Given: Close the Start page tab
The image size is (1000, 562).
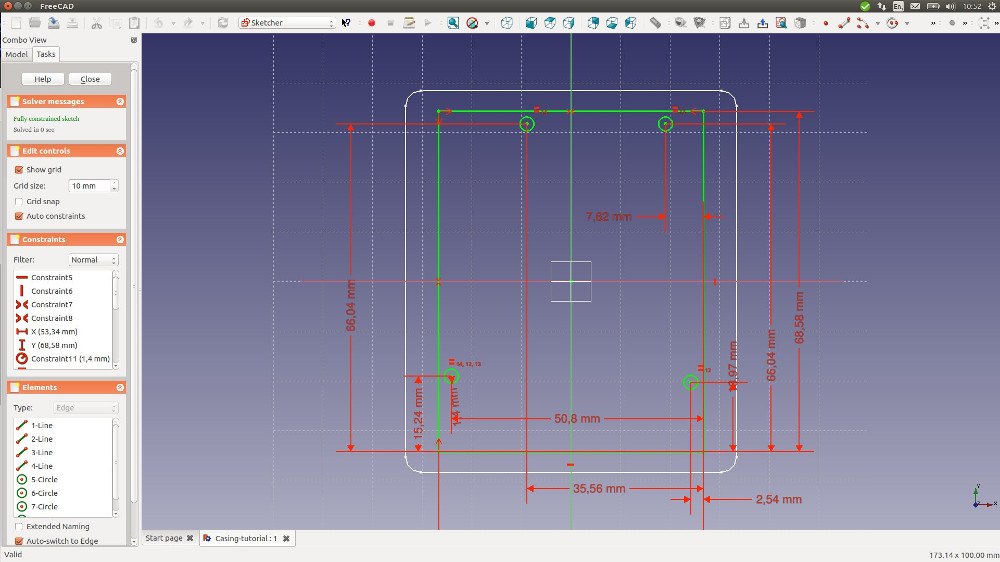Looking at the screenshot, I should 190,538.
